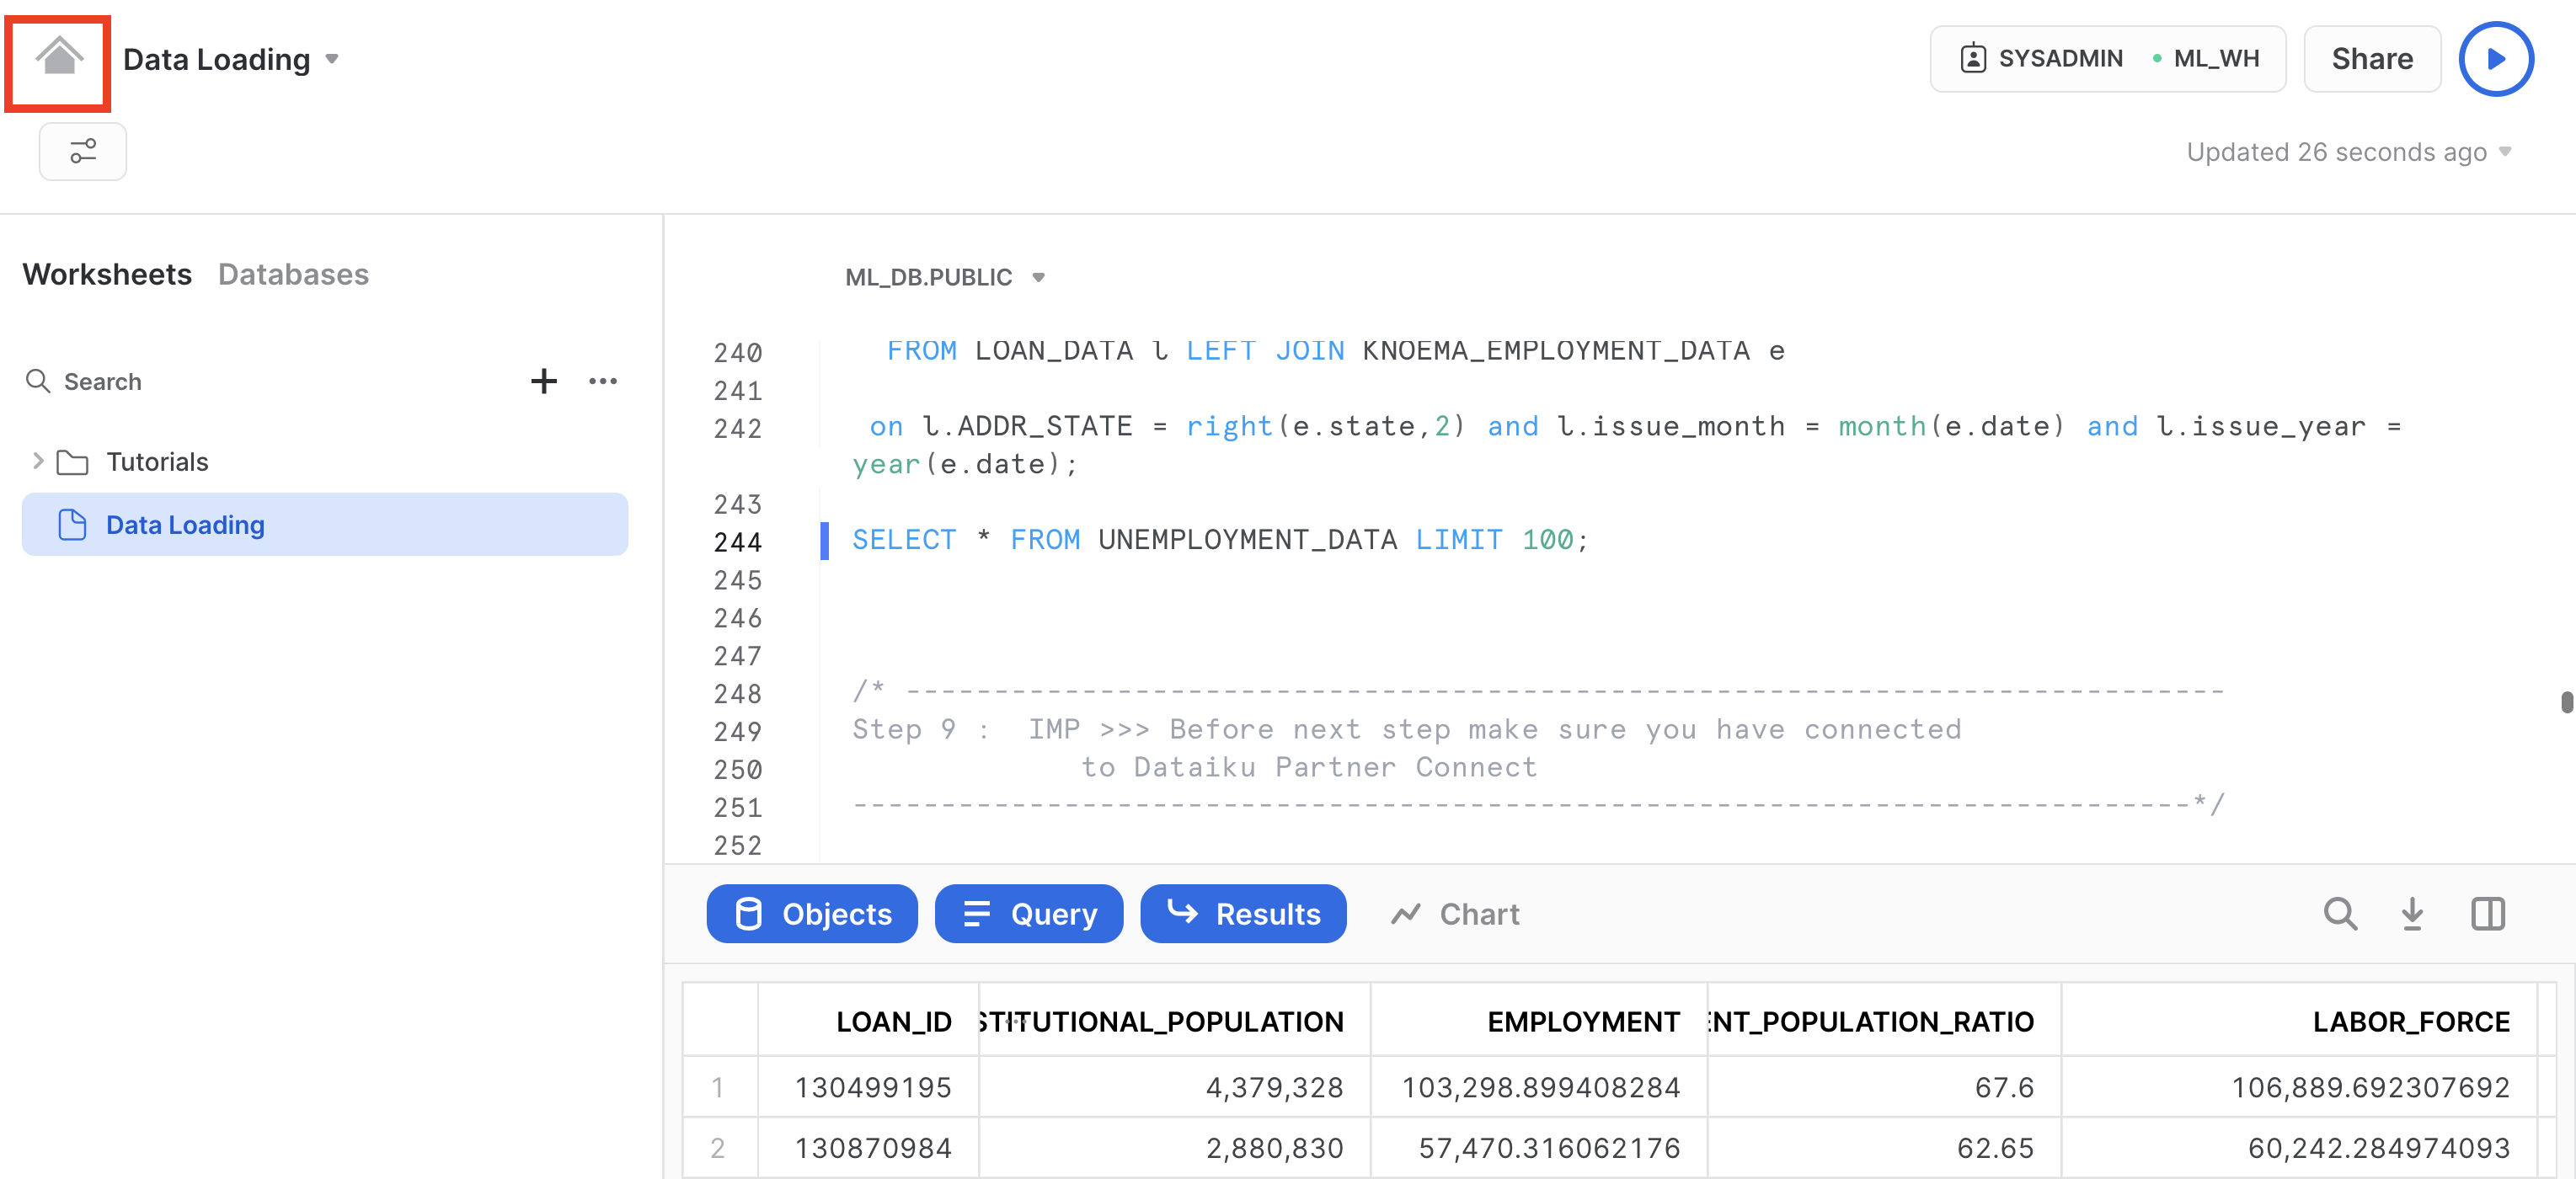Image resolution: width=2576 pixels, height=1179 pixels.
Task: Expand the Tutorials folder
Action: [x=38, y=461]
